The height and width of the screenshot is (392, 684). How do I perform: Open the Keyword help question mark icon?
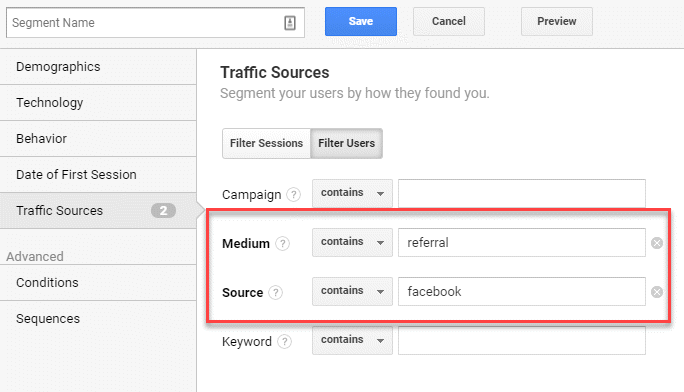coord(284,341)
